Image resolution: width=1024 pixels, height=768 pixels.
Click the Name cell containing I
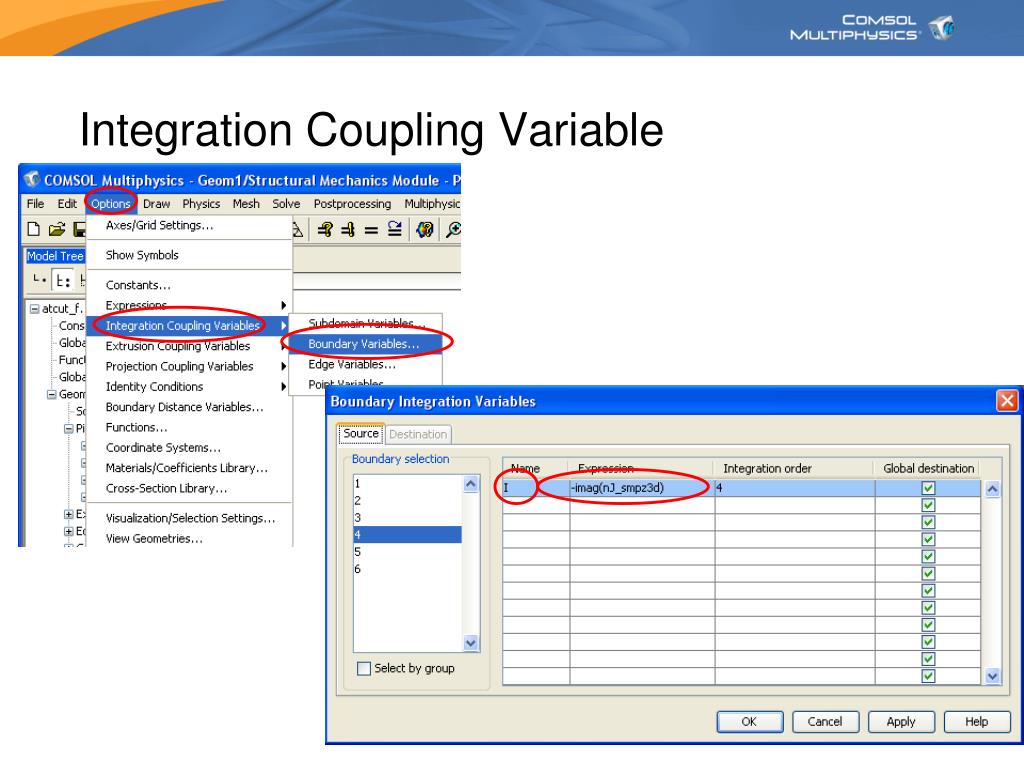536,488
